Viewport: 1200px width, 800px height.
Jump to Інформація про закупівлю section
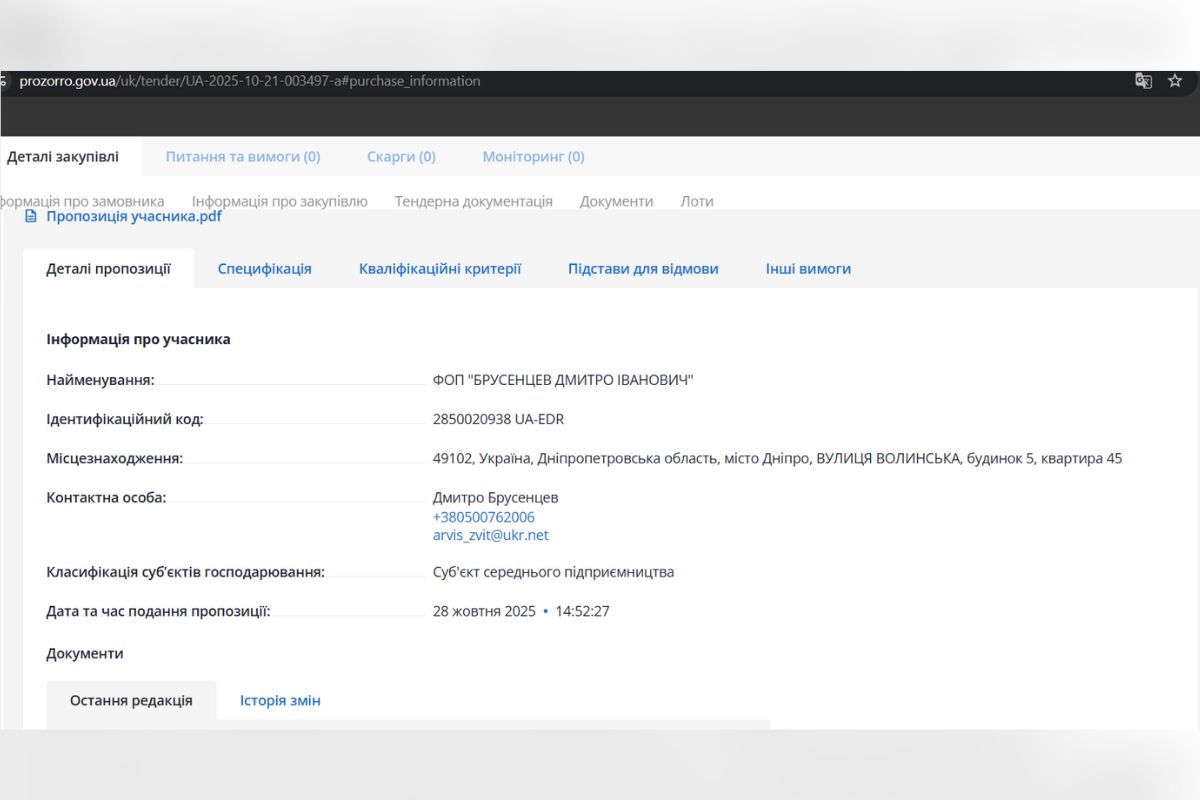point(280,201)
